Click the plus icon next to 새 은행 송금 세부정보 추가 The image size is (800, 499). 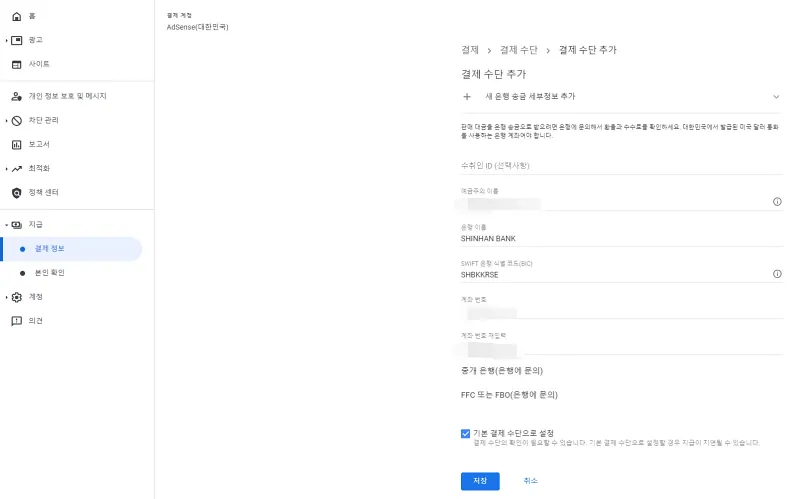point(466,96)
